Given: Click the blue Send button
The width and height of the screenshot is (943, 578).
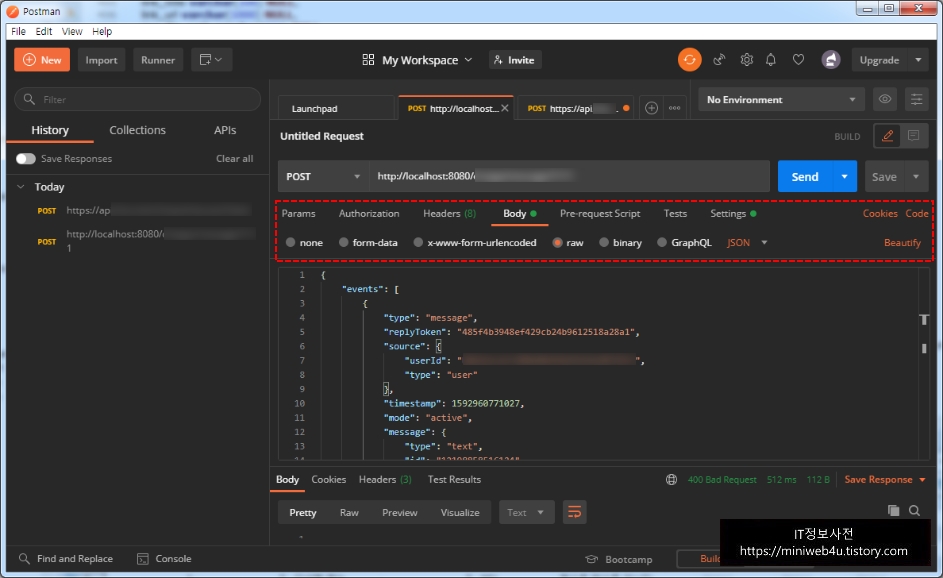Looking at the screenshot, I should [x=805, y=176].
